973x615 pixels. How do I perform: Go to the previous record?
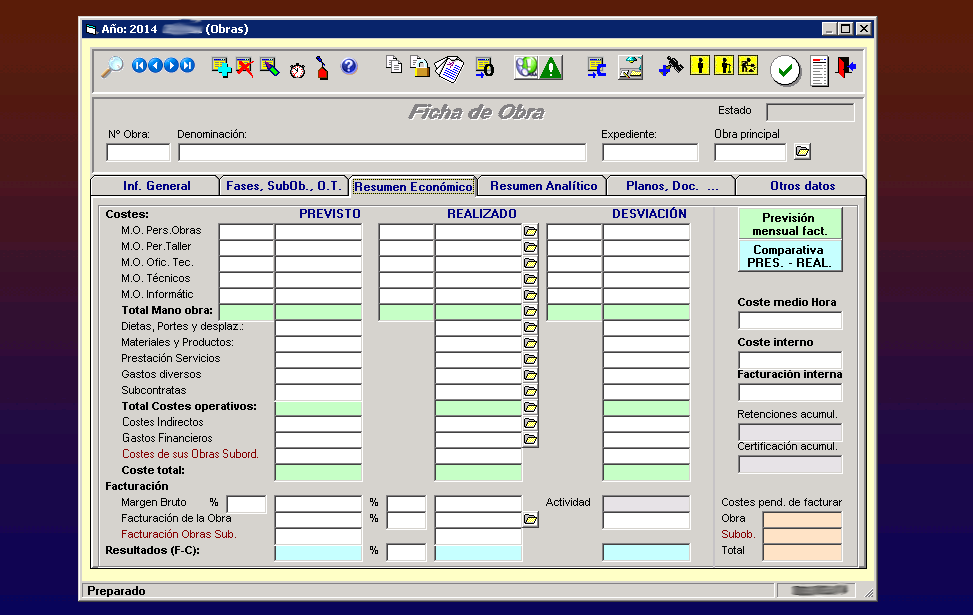pos(155,65)
